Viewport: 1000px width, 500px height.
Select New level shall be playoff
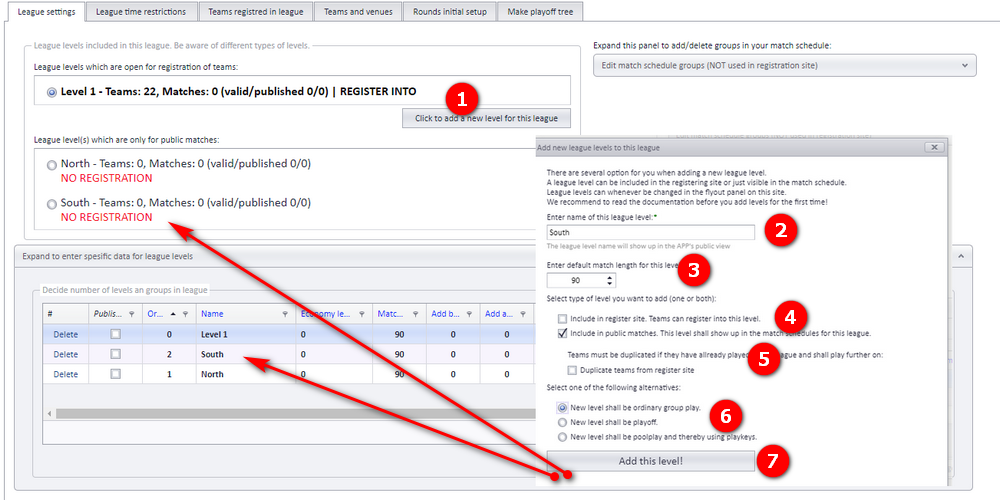coord(562,422)
